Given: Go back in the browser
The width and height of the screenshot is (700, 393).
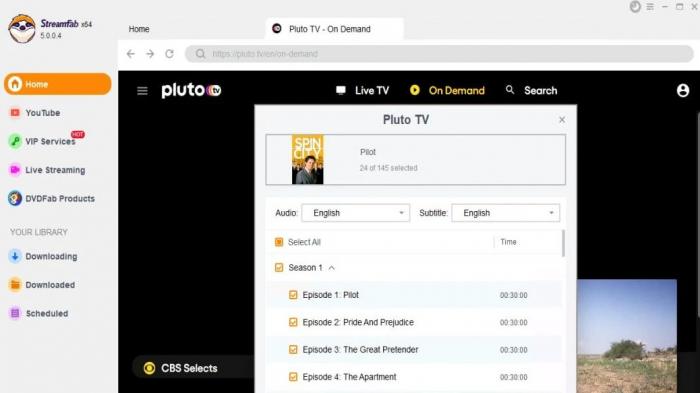Looking at the screenshot, I should pyautogui.click(x=130, y=54).
